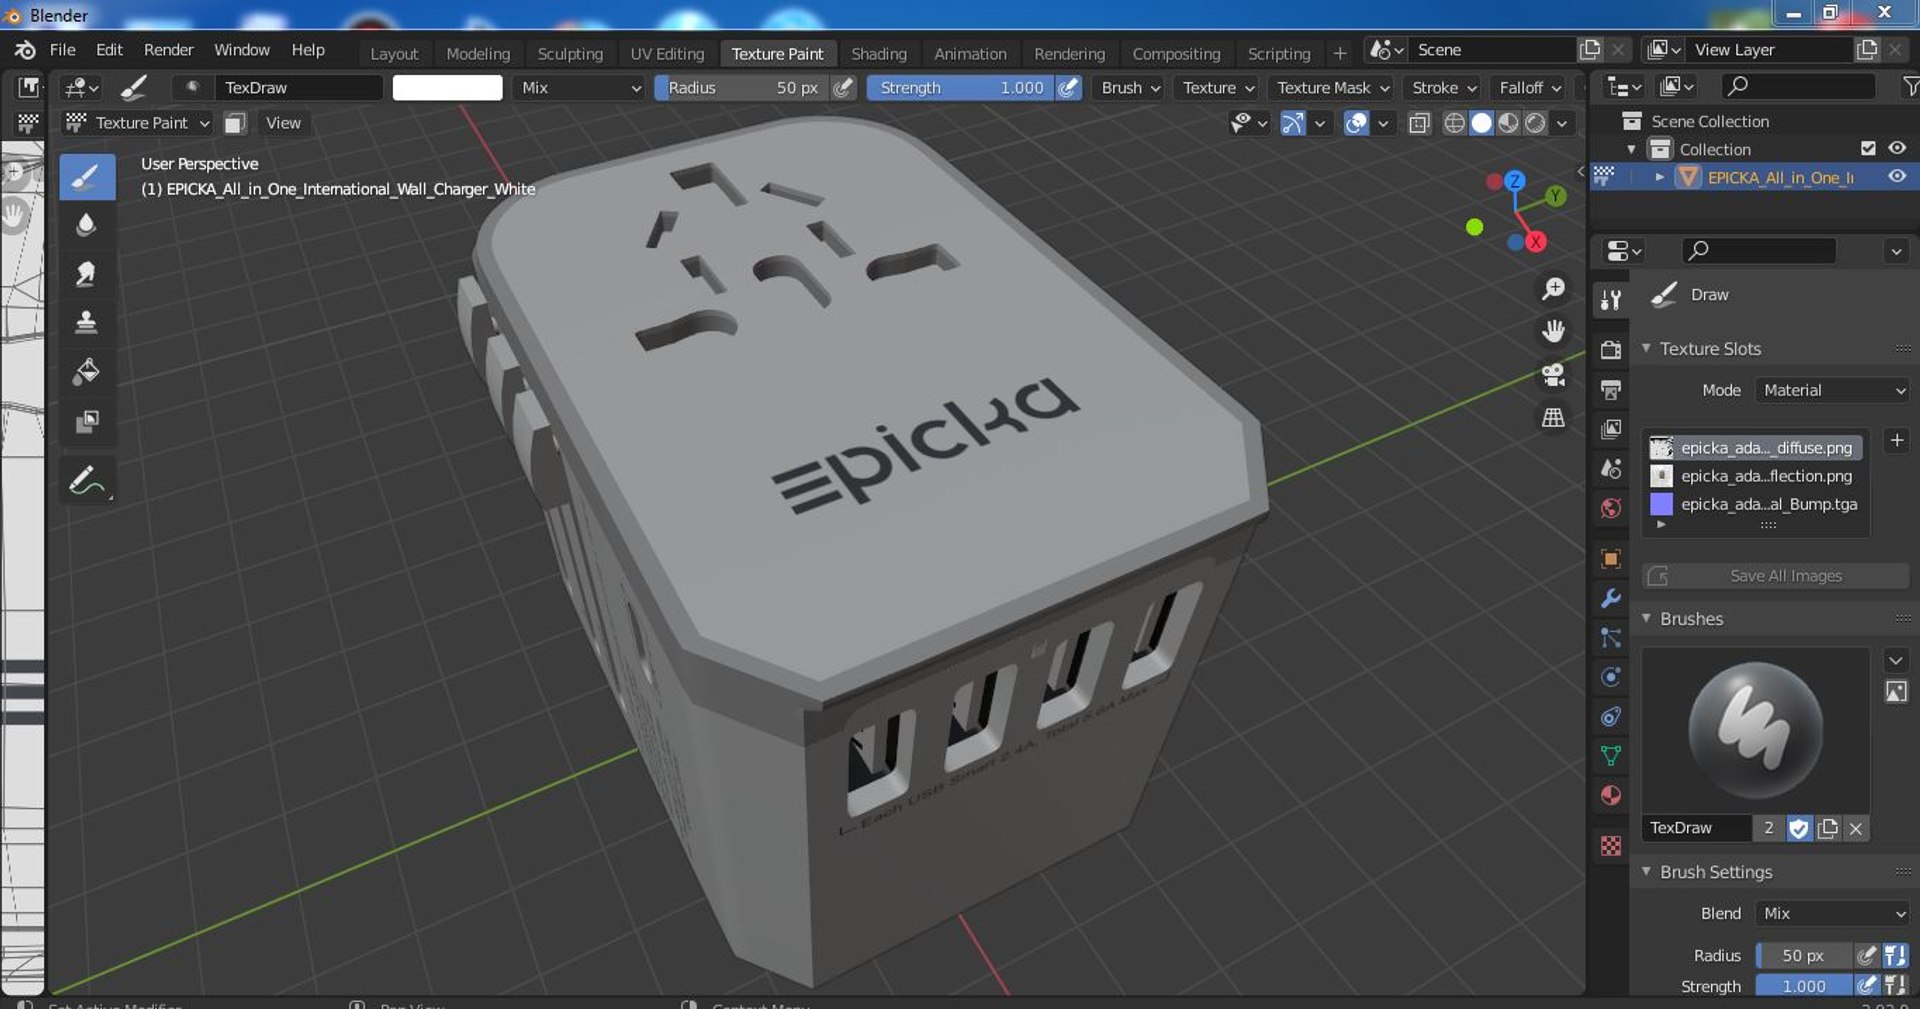Enable wireframe viewport shading
The image size is (1920, 1009).
point(1454,123)
